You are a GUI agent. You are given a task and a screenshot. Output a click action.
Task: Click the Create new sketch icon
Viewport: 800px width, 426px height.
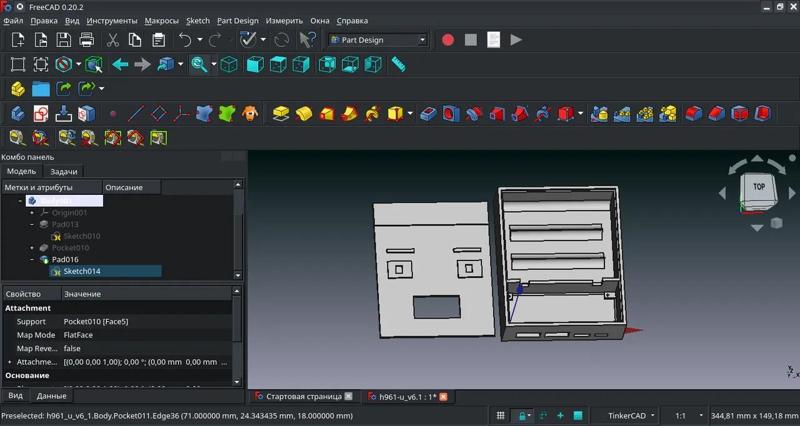[x=41, y=113]
